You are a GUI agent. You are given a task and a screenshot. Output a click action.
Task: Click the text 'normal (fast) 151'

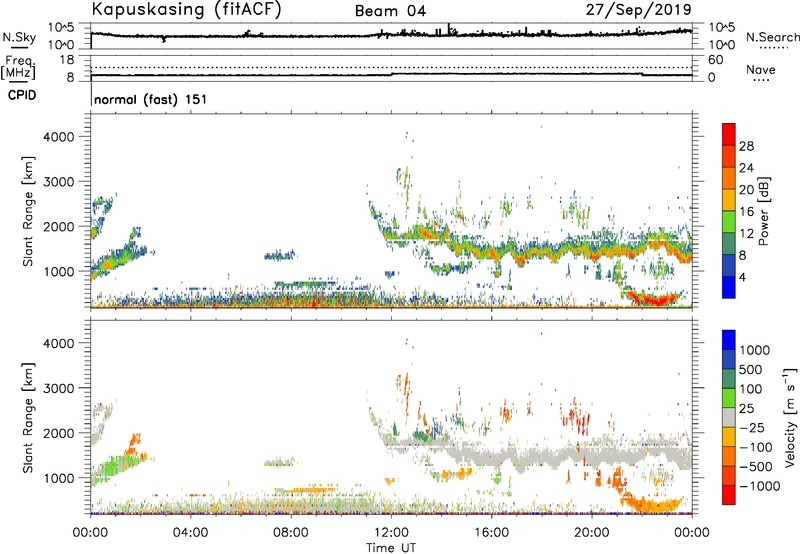coord(151,99)
